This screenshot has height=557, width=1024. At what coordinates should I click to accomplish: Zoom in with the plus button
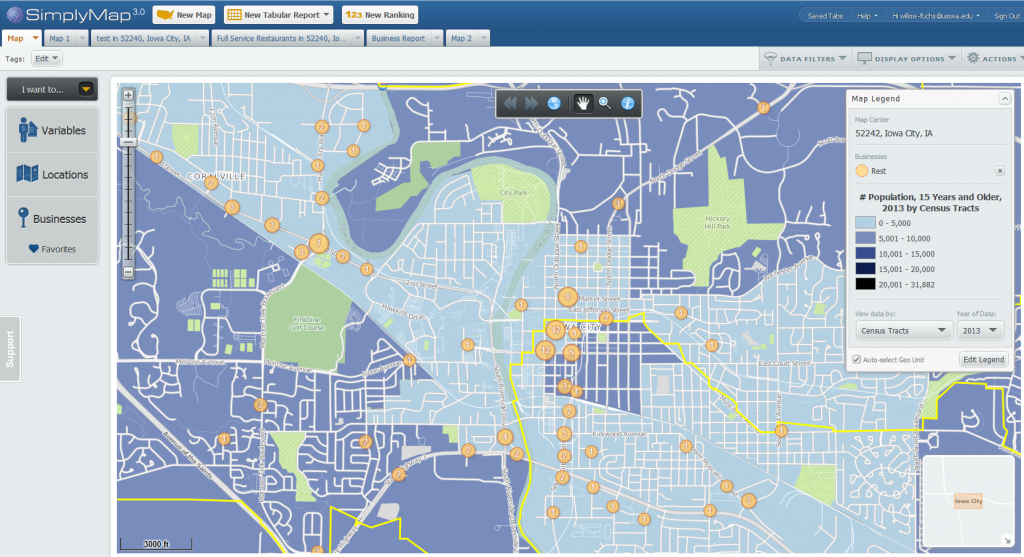[129, 95]
